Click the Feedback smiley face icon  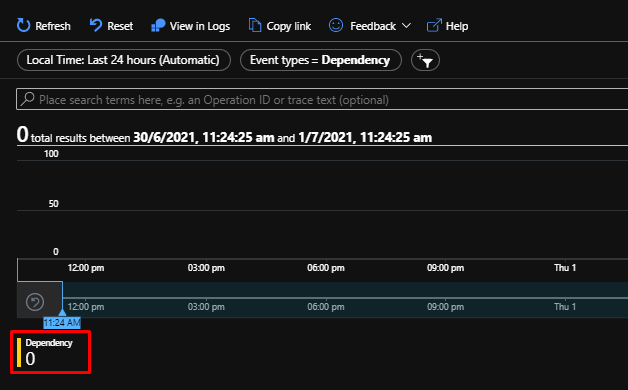[x=336, y=25]
